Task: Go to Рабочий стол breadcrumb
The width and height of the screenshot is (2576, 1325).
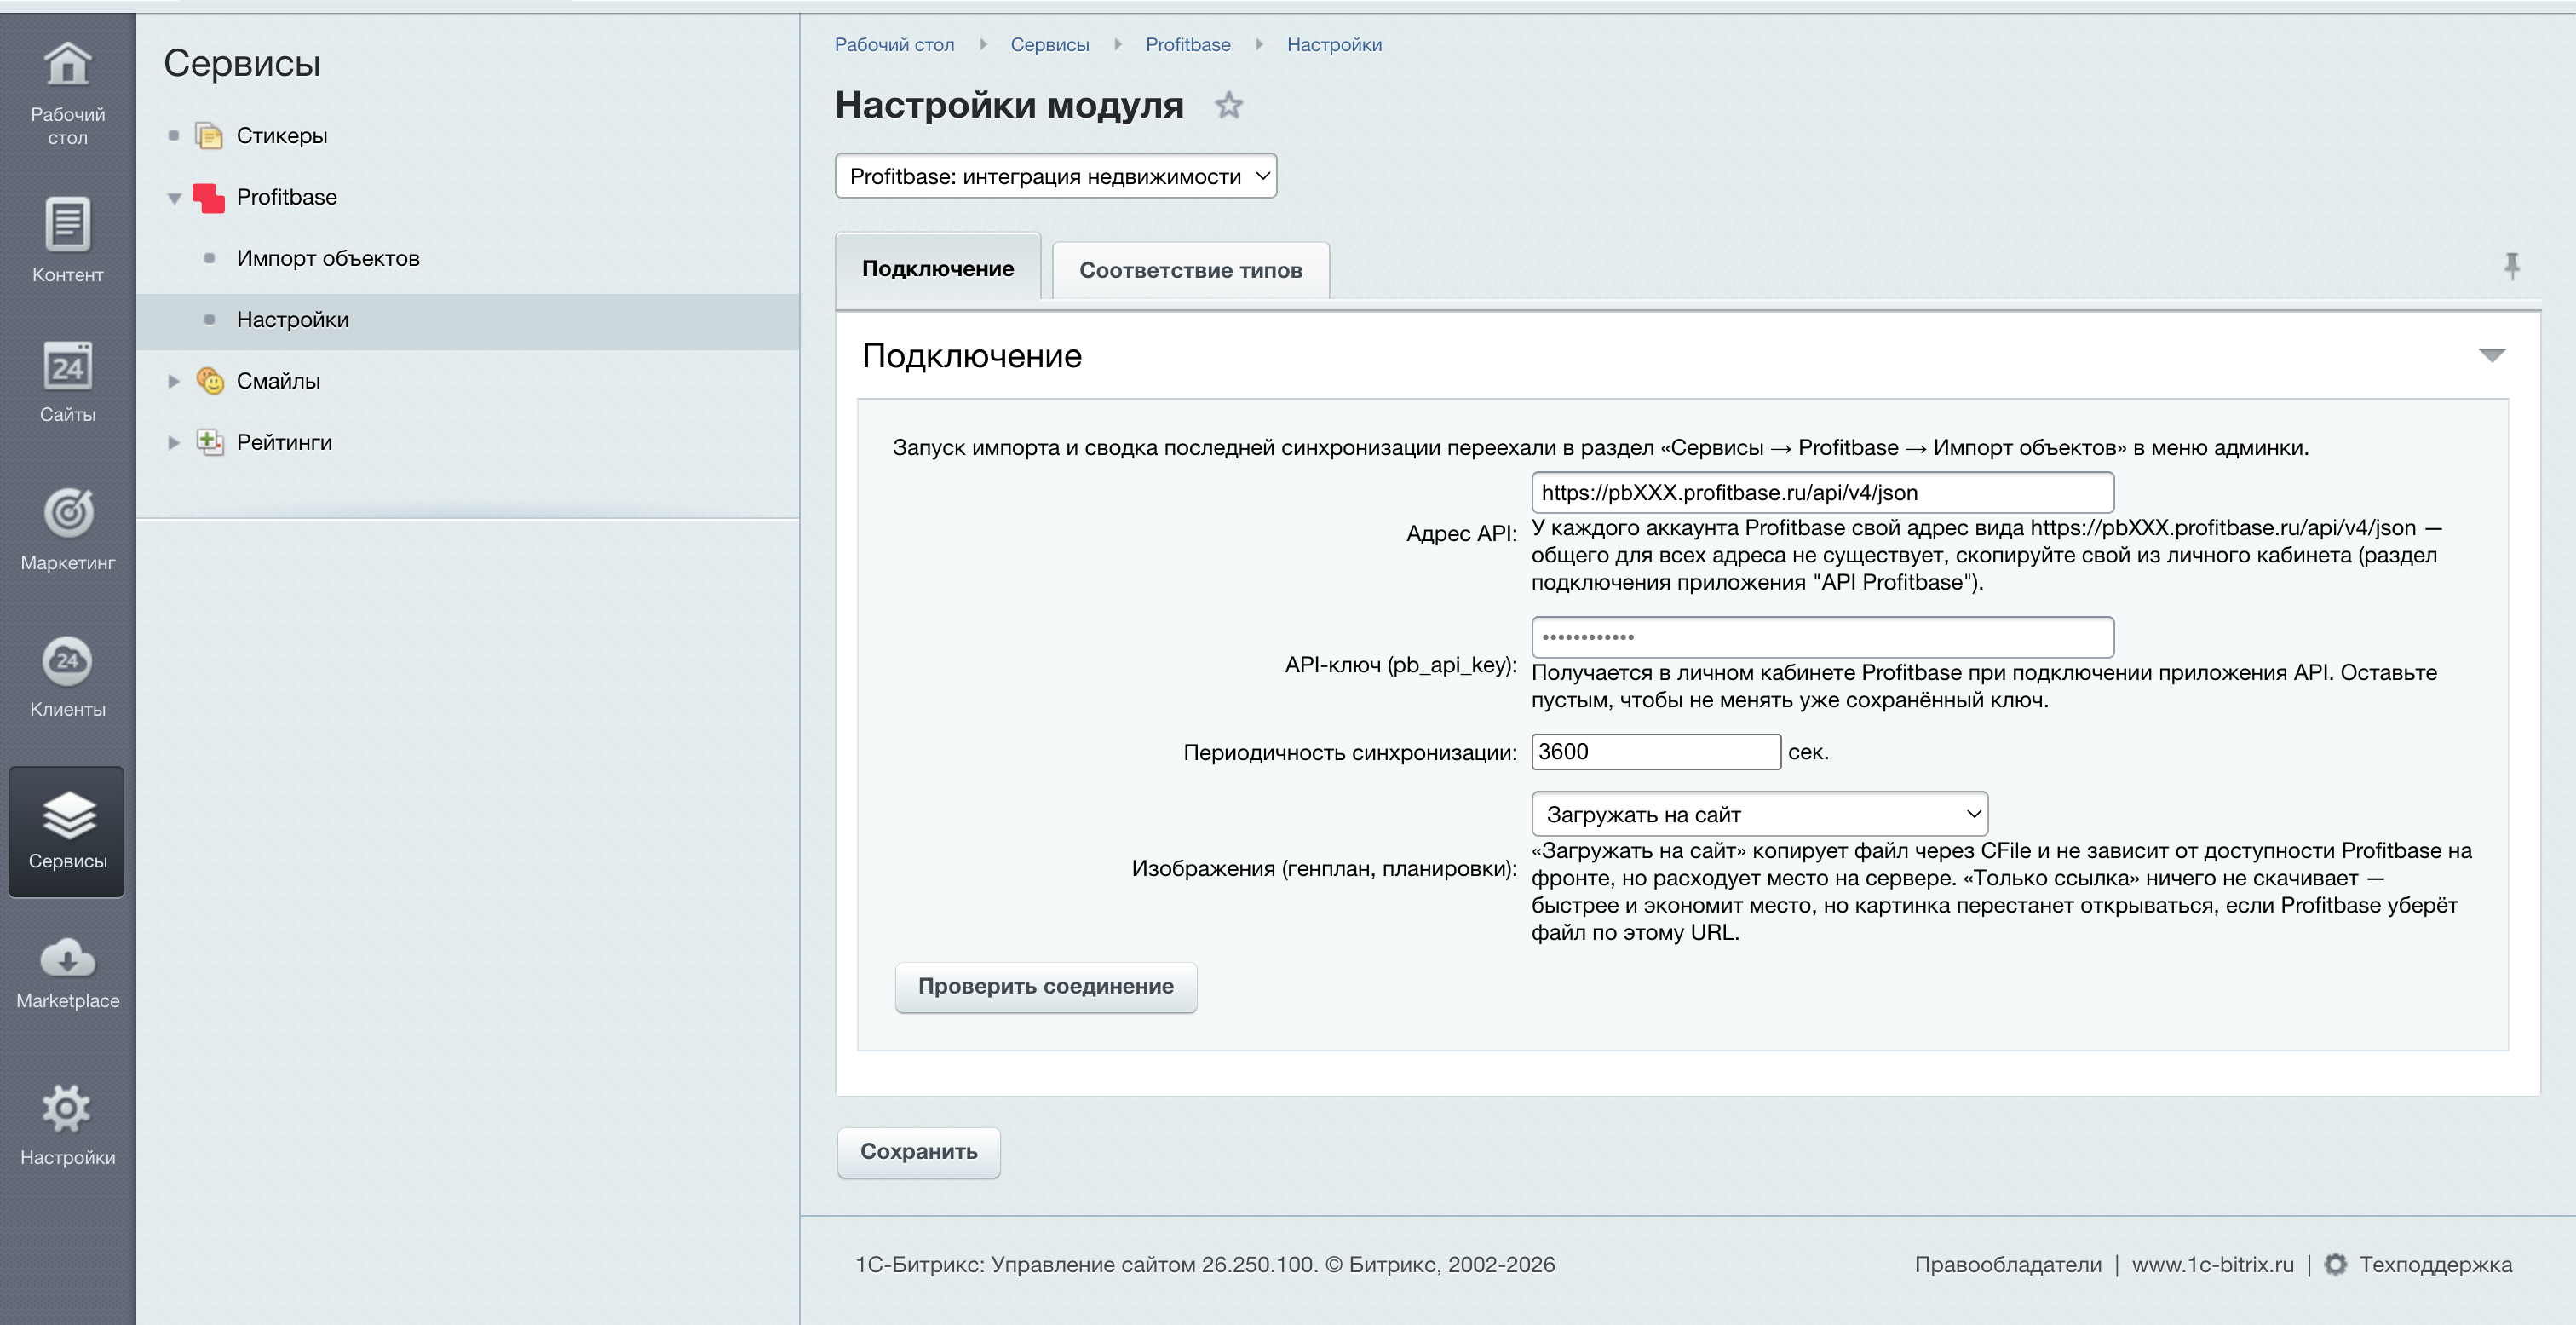Action: [x=894, y=45]
